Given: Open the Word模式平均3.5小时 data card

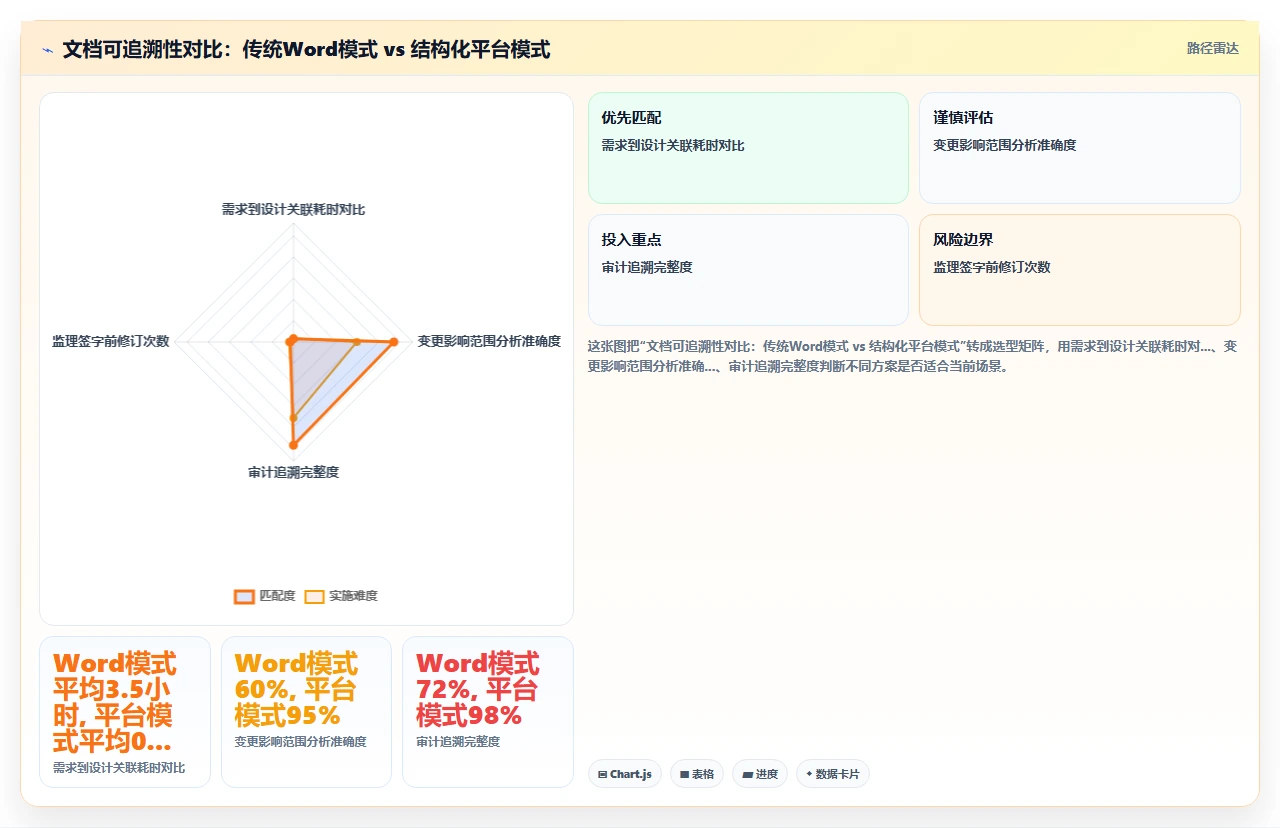Looking at the screenshot, I should coord(125,712).
